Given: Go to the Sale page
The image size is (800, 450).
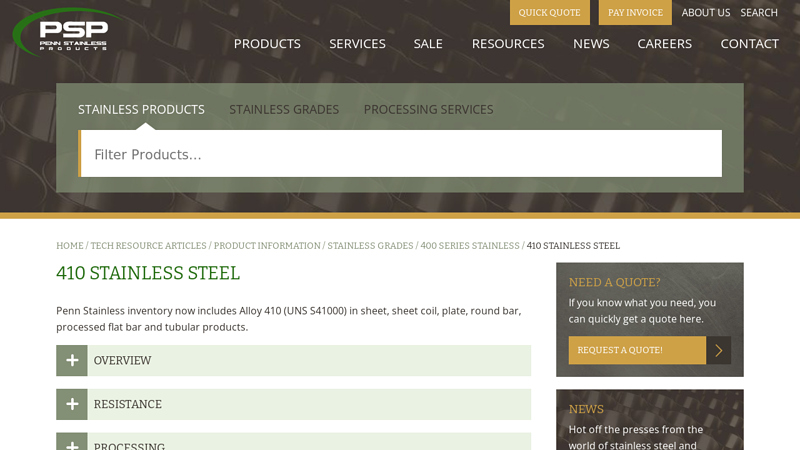Looking at the screenshot, I should point(428,44).
